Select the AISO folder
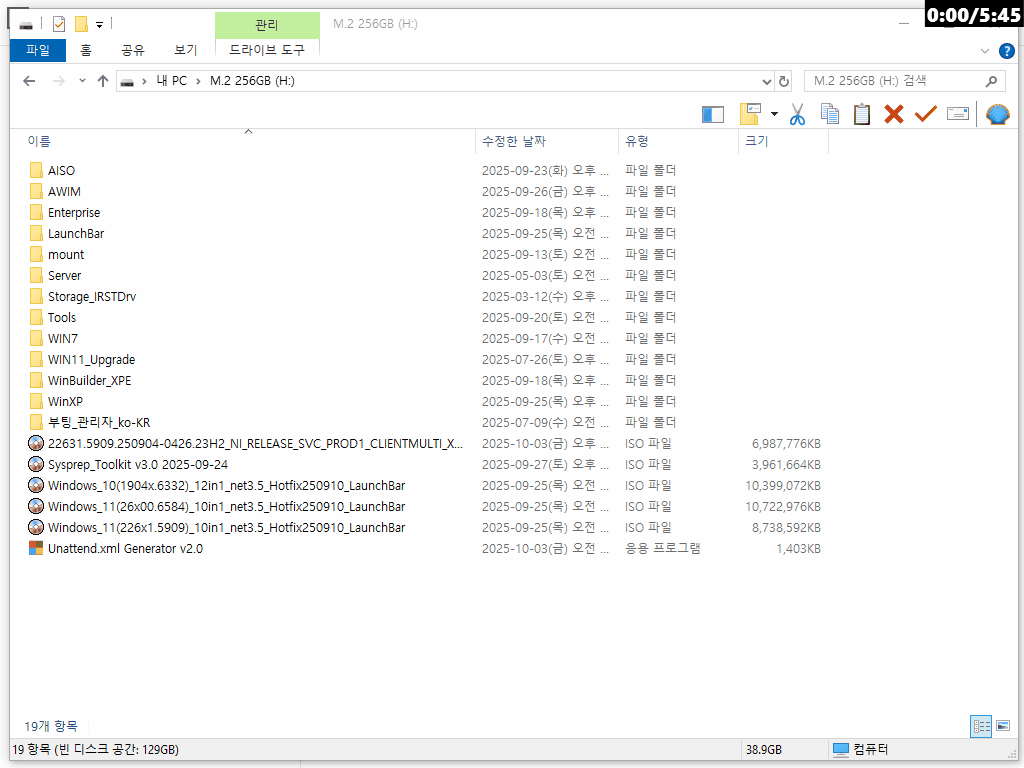Viewport: 1024px width, 768px height. [61, 170]
